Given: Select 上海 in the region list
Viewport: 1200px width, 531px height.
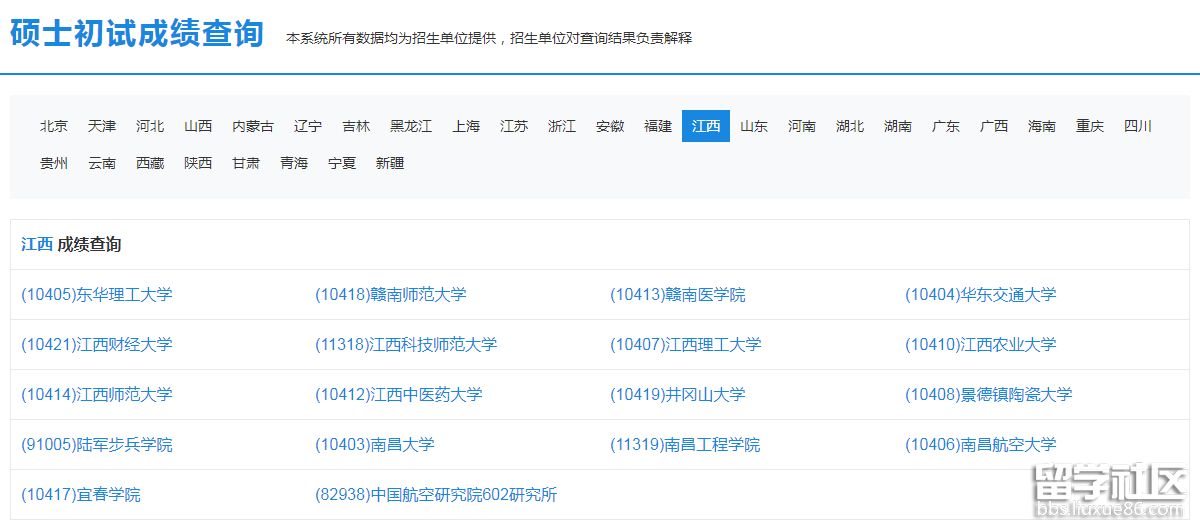Looking at the screenshot, I should tap(466, 126).
